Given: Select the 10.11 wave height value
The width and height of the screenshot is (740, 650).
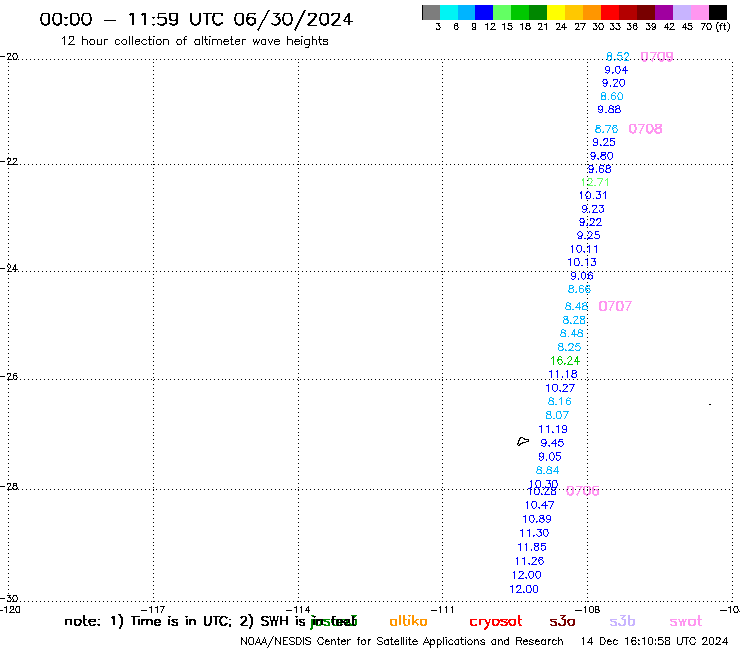Looking at the screenshot, I should [584, 249].
